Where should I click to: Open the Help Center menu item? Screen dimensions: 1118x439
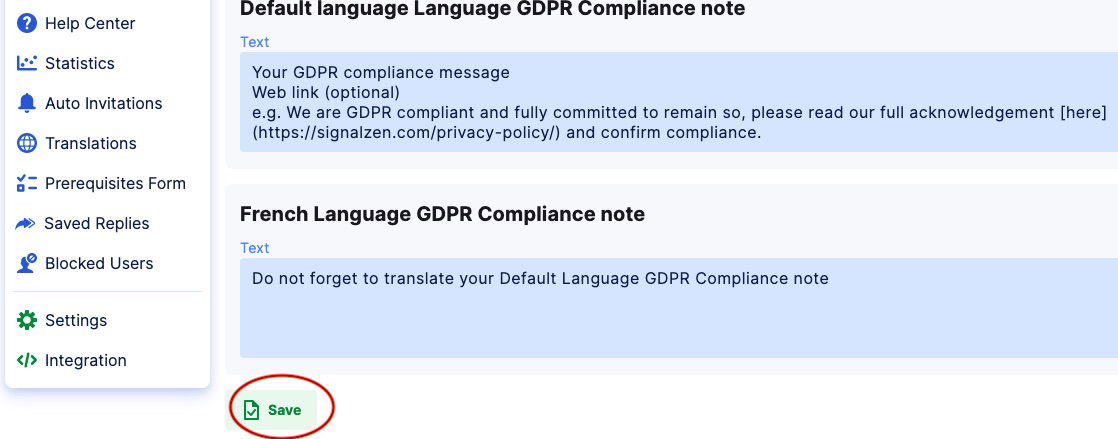pyautogui.click(x=90, y=23)
